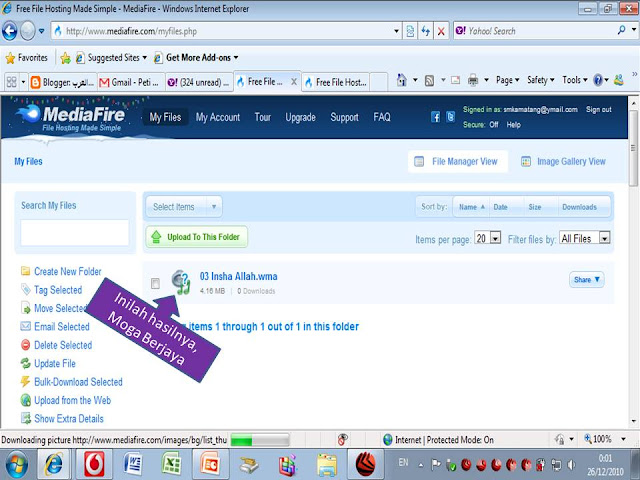Click Add to Favorites Bar star icon

(x=65, y=58)
